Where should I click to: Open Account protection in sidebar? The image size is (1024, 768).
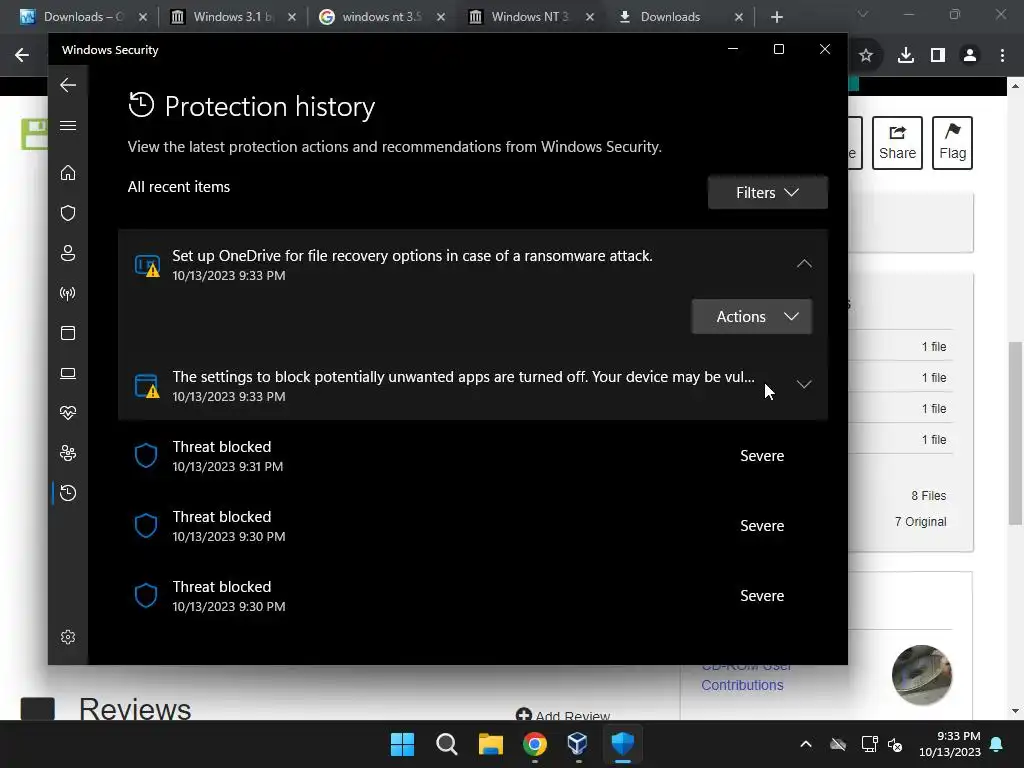(x=68, y=253)
